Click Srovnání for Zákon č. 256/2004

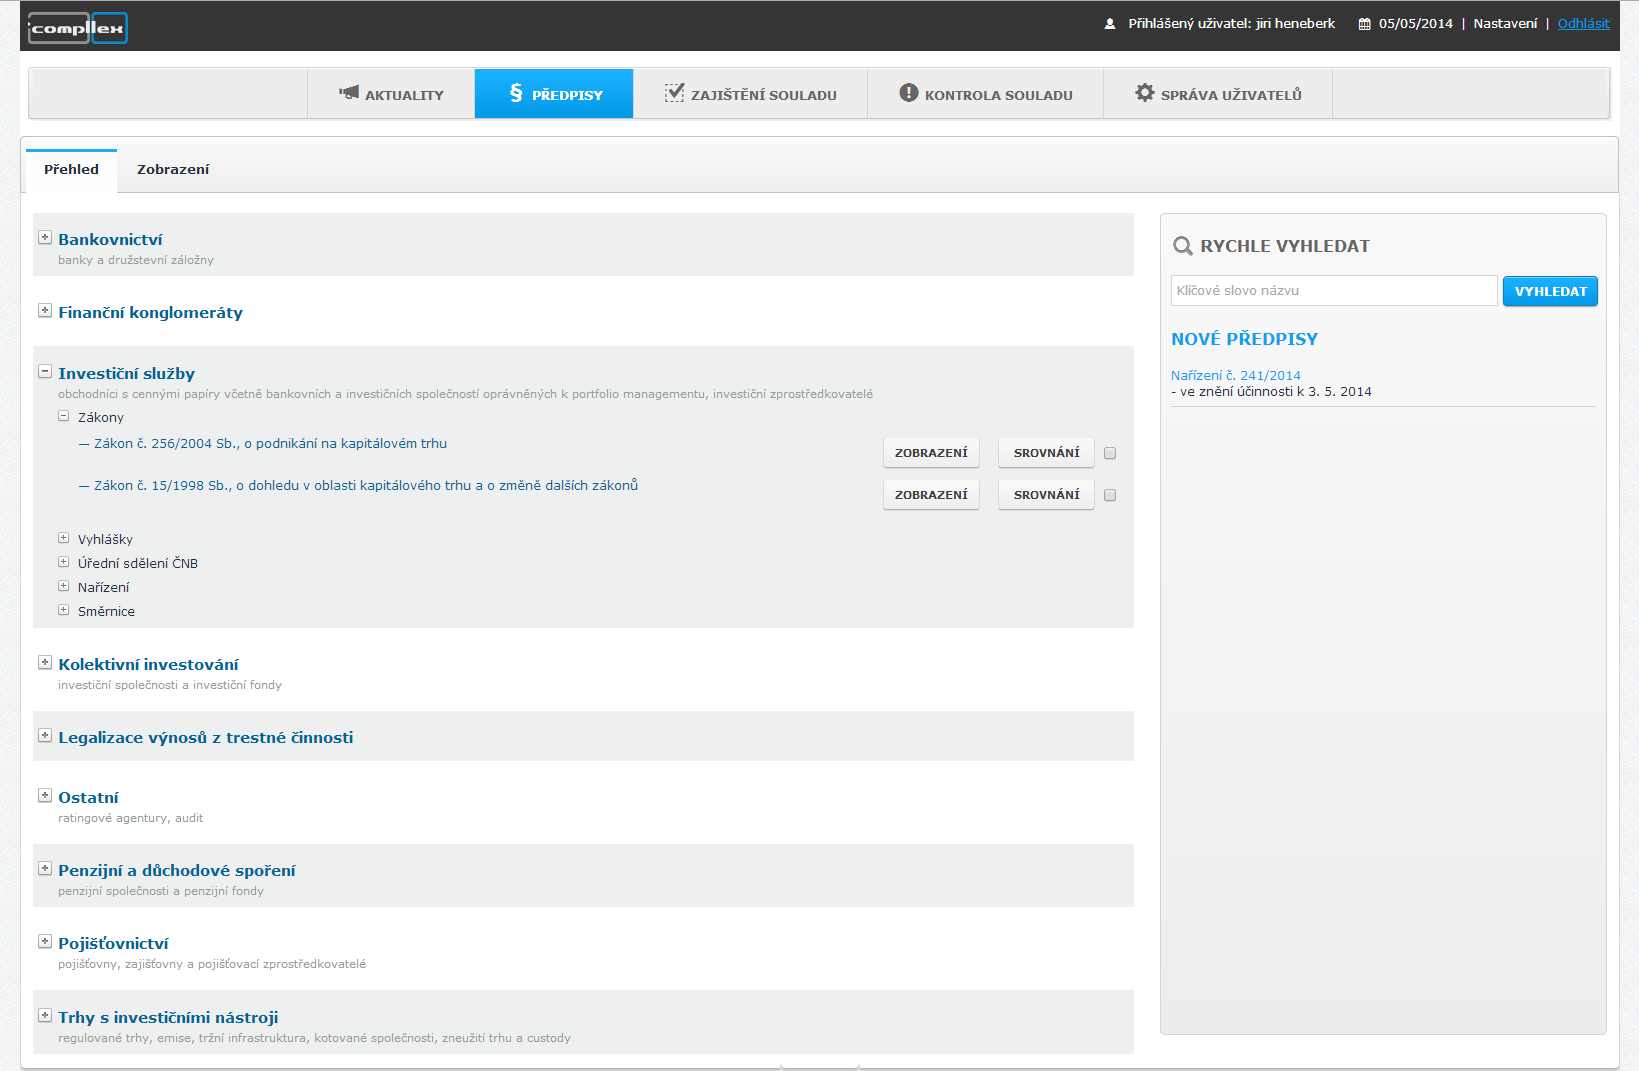pos(1046,453)
